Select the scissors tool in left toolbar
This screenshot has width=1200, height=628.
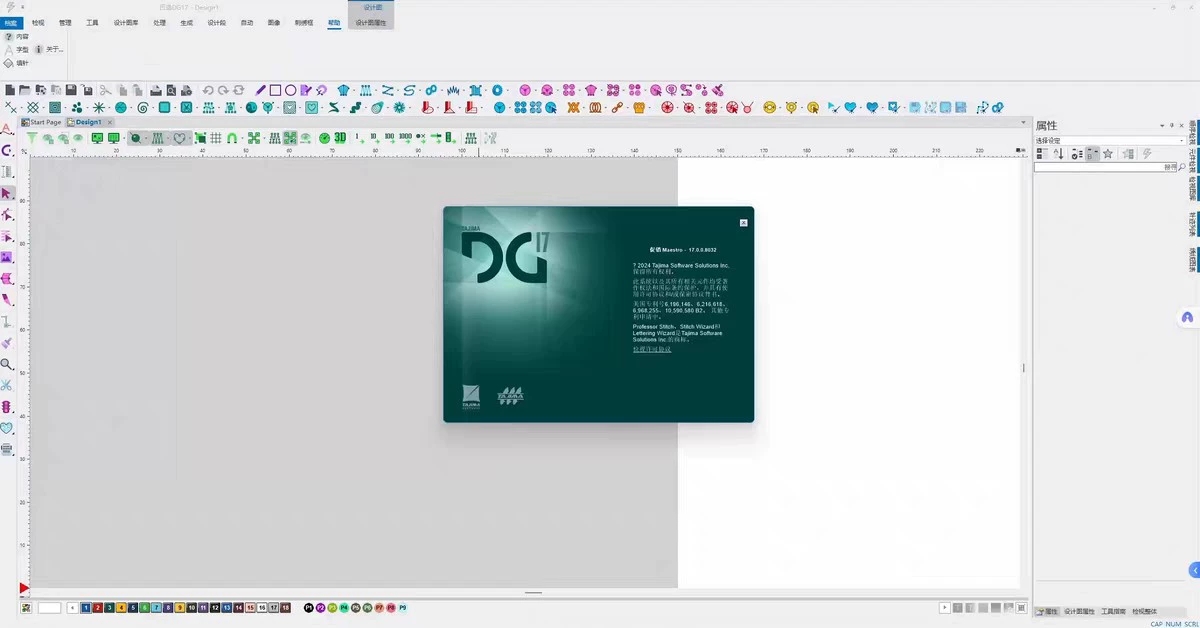[7, 385]
